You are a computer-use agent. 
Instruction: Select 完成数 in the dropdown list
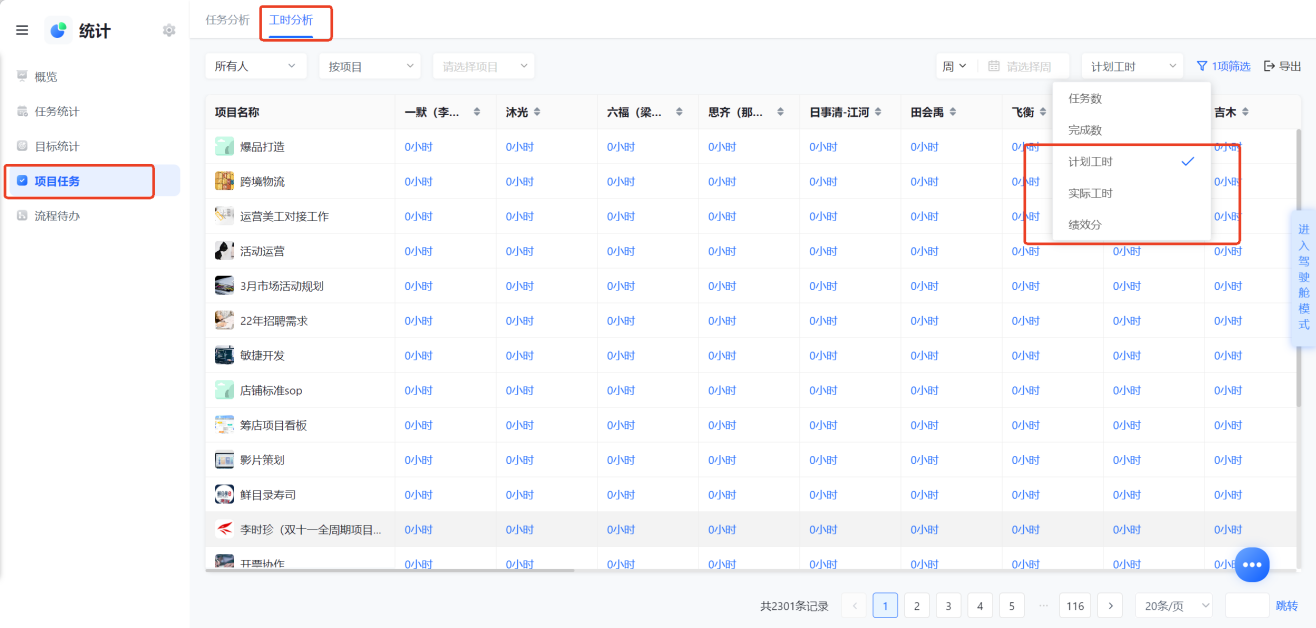tap(1132, 130)
